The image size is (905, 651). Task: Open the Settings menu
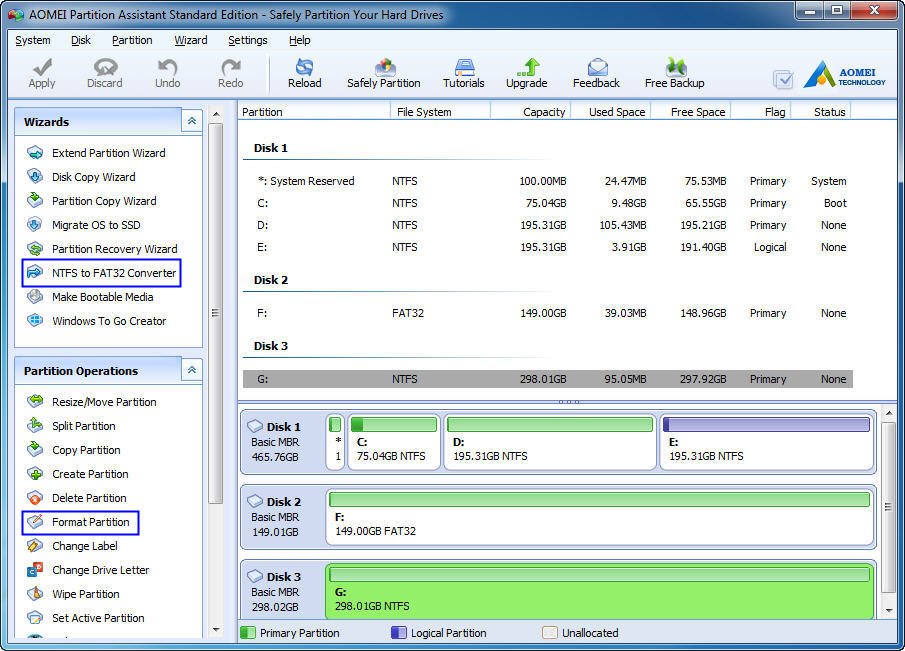(x=247, y=40)
